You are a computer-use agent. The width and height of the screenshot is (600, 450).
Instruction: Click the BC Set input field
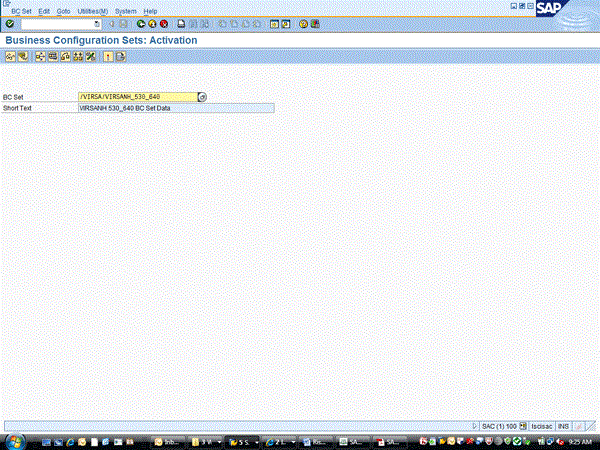[135, 97]
